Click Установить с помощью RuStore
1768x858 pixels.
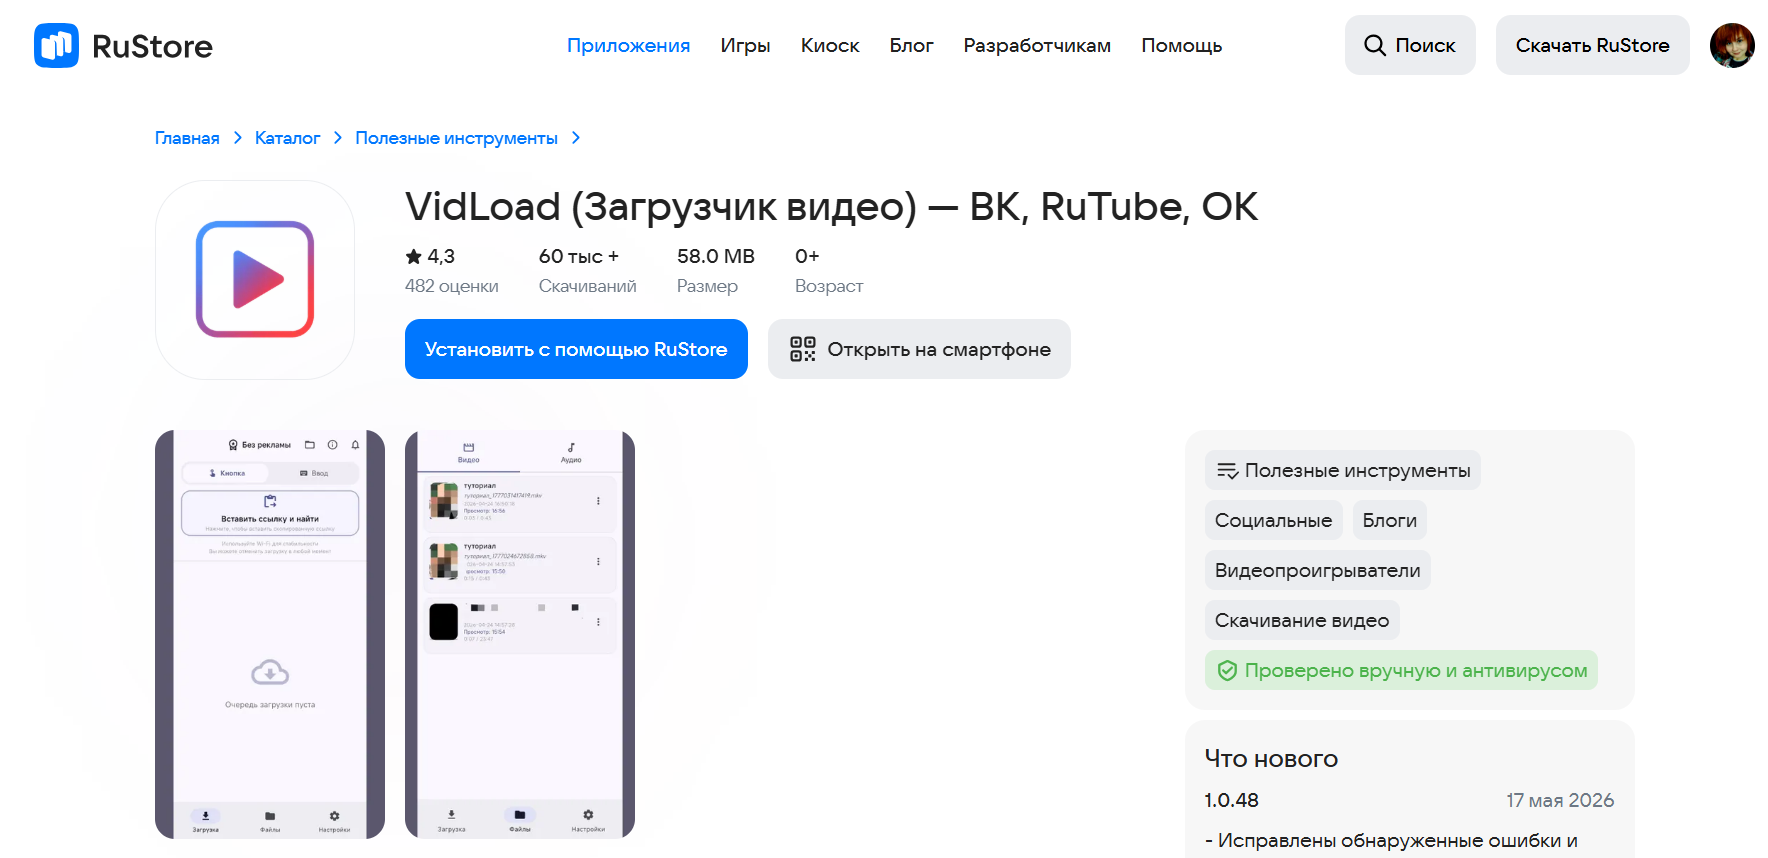(576, 349)
